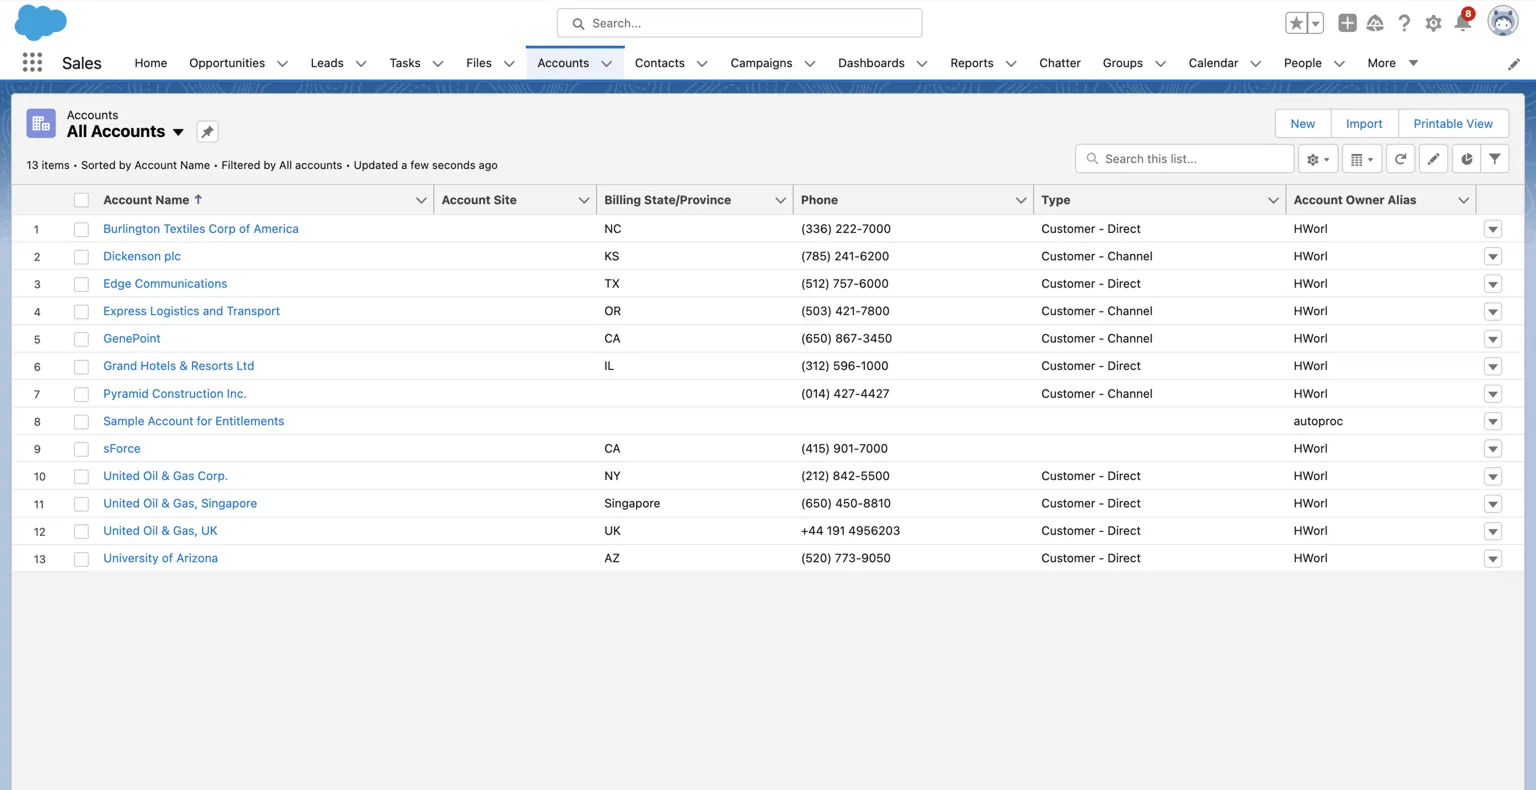Image resolution: width=1536 pixels, height=790 pixels.
Task: Select the Dickenson plc row checkbox
Action: (81, 257)
